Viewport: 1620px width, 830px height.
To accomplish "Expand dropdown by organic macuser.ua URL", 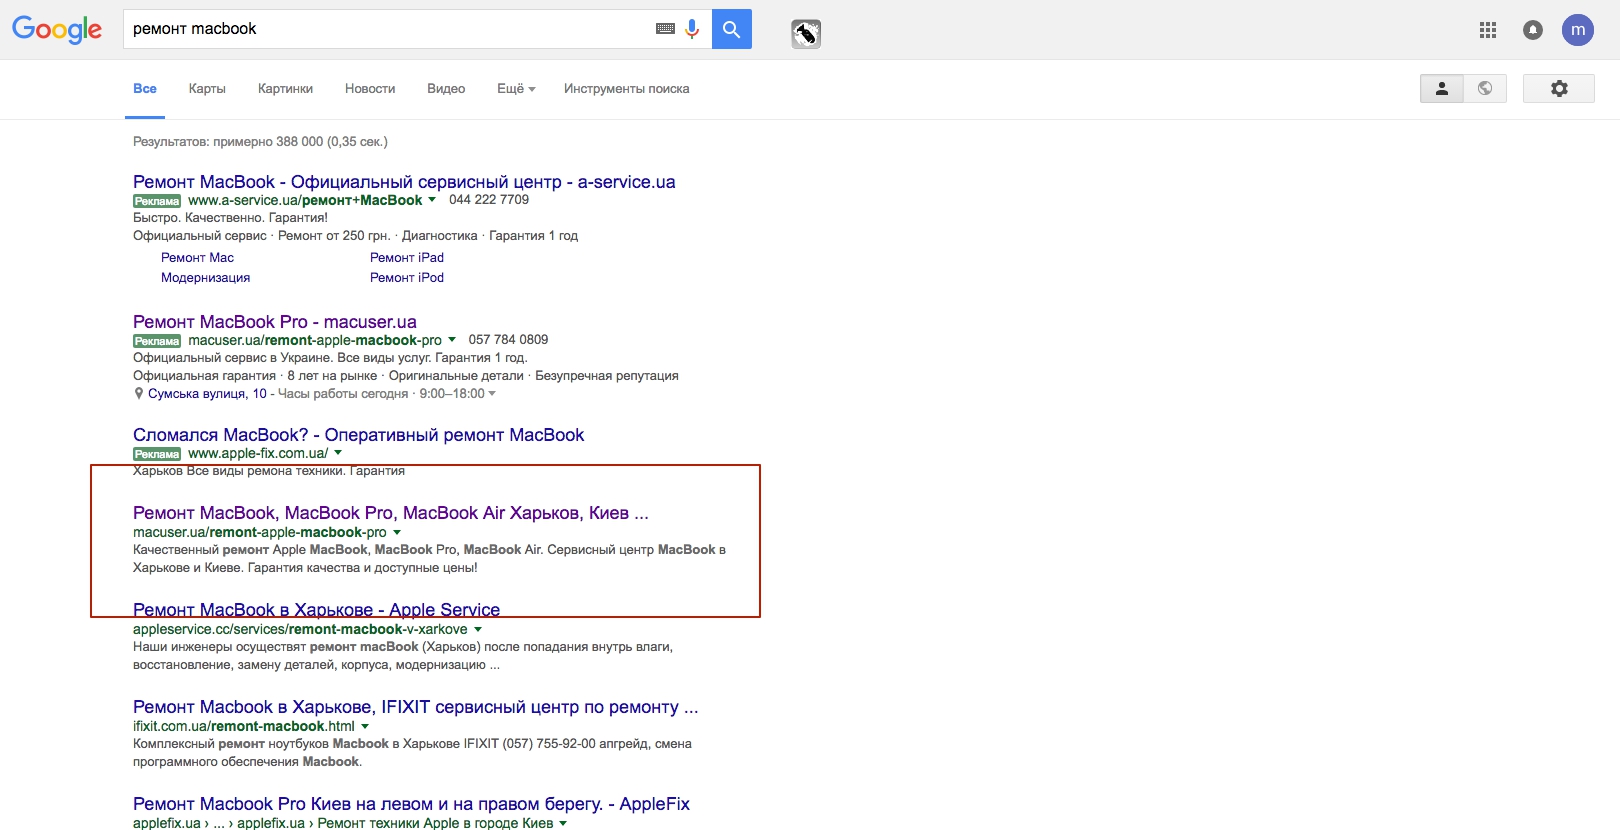I will click(x=397, y=533).
